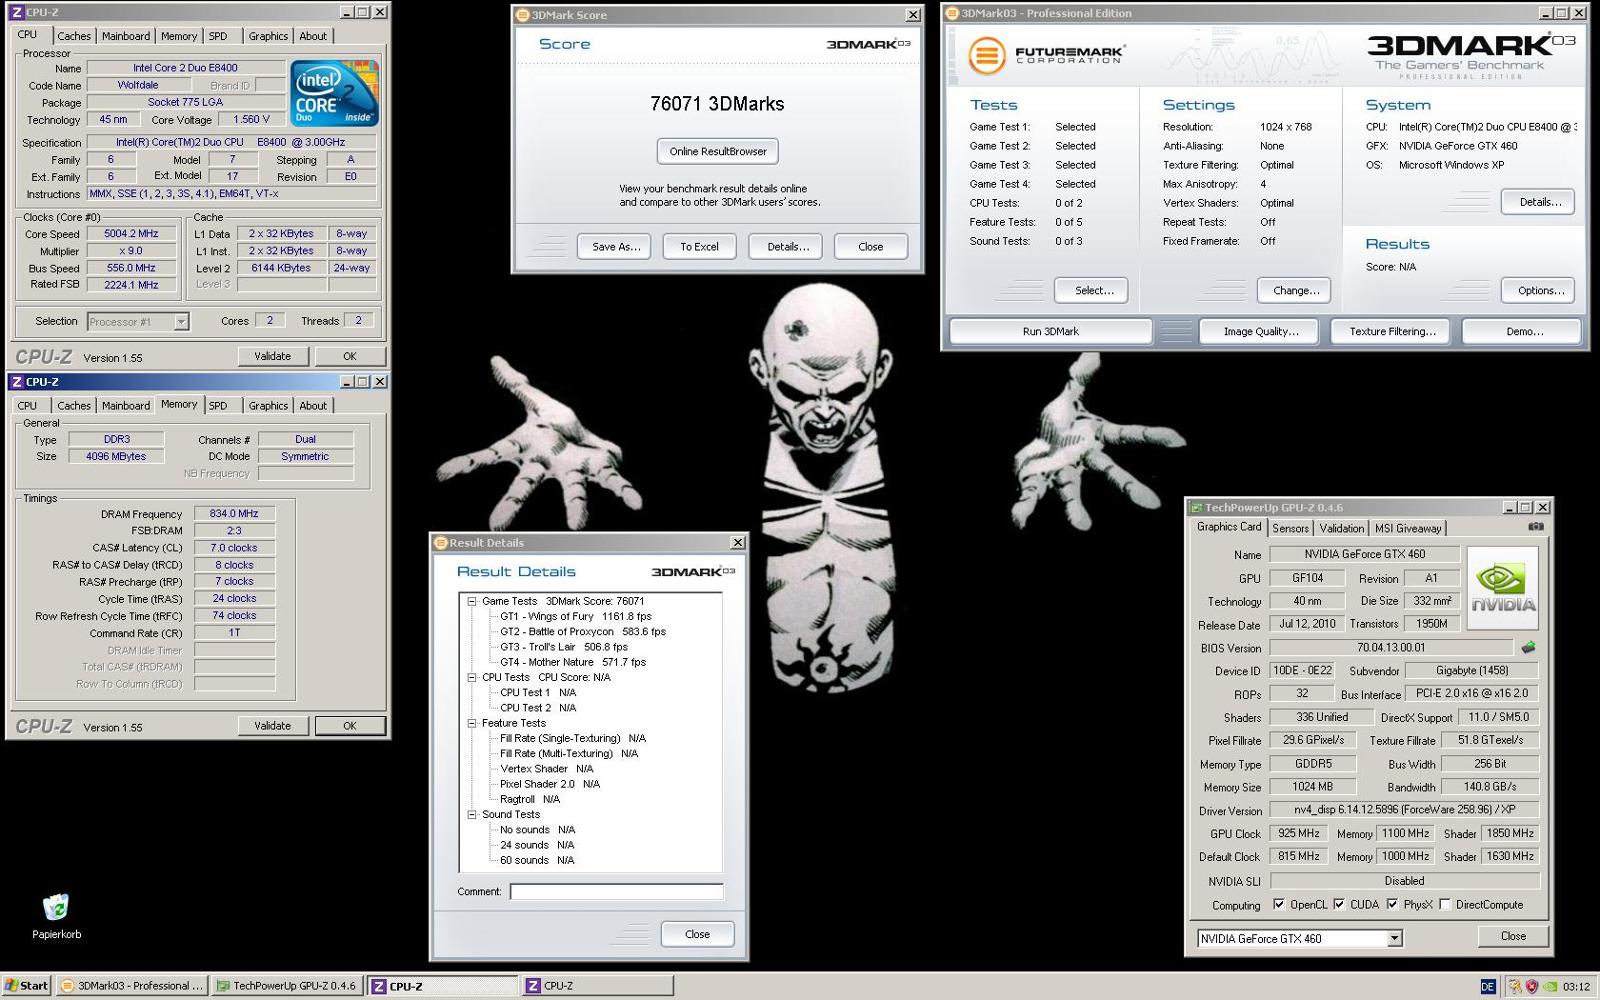The width and height of the screenshot is (1600, 1000).
Task: Click the 03:12 taskbar clock
Action: tap(1576, 987)
